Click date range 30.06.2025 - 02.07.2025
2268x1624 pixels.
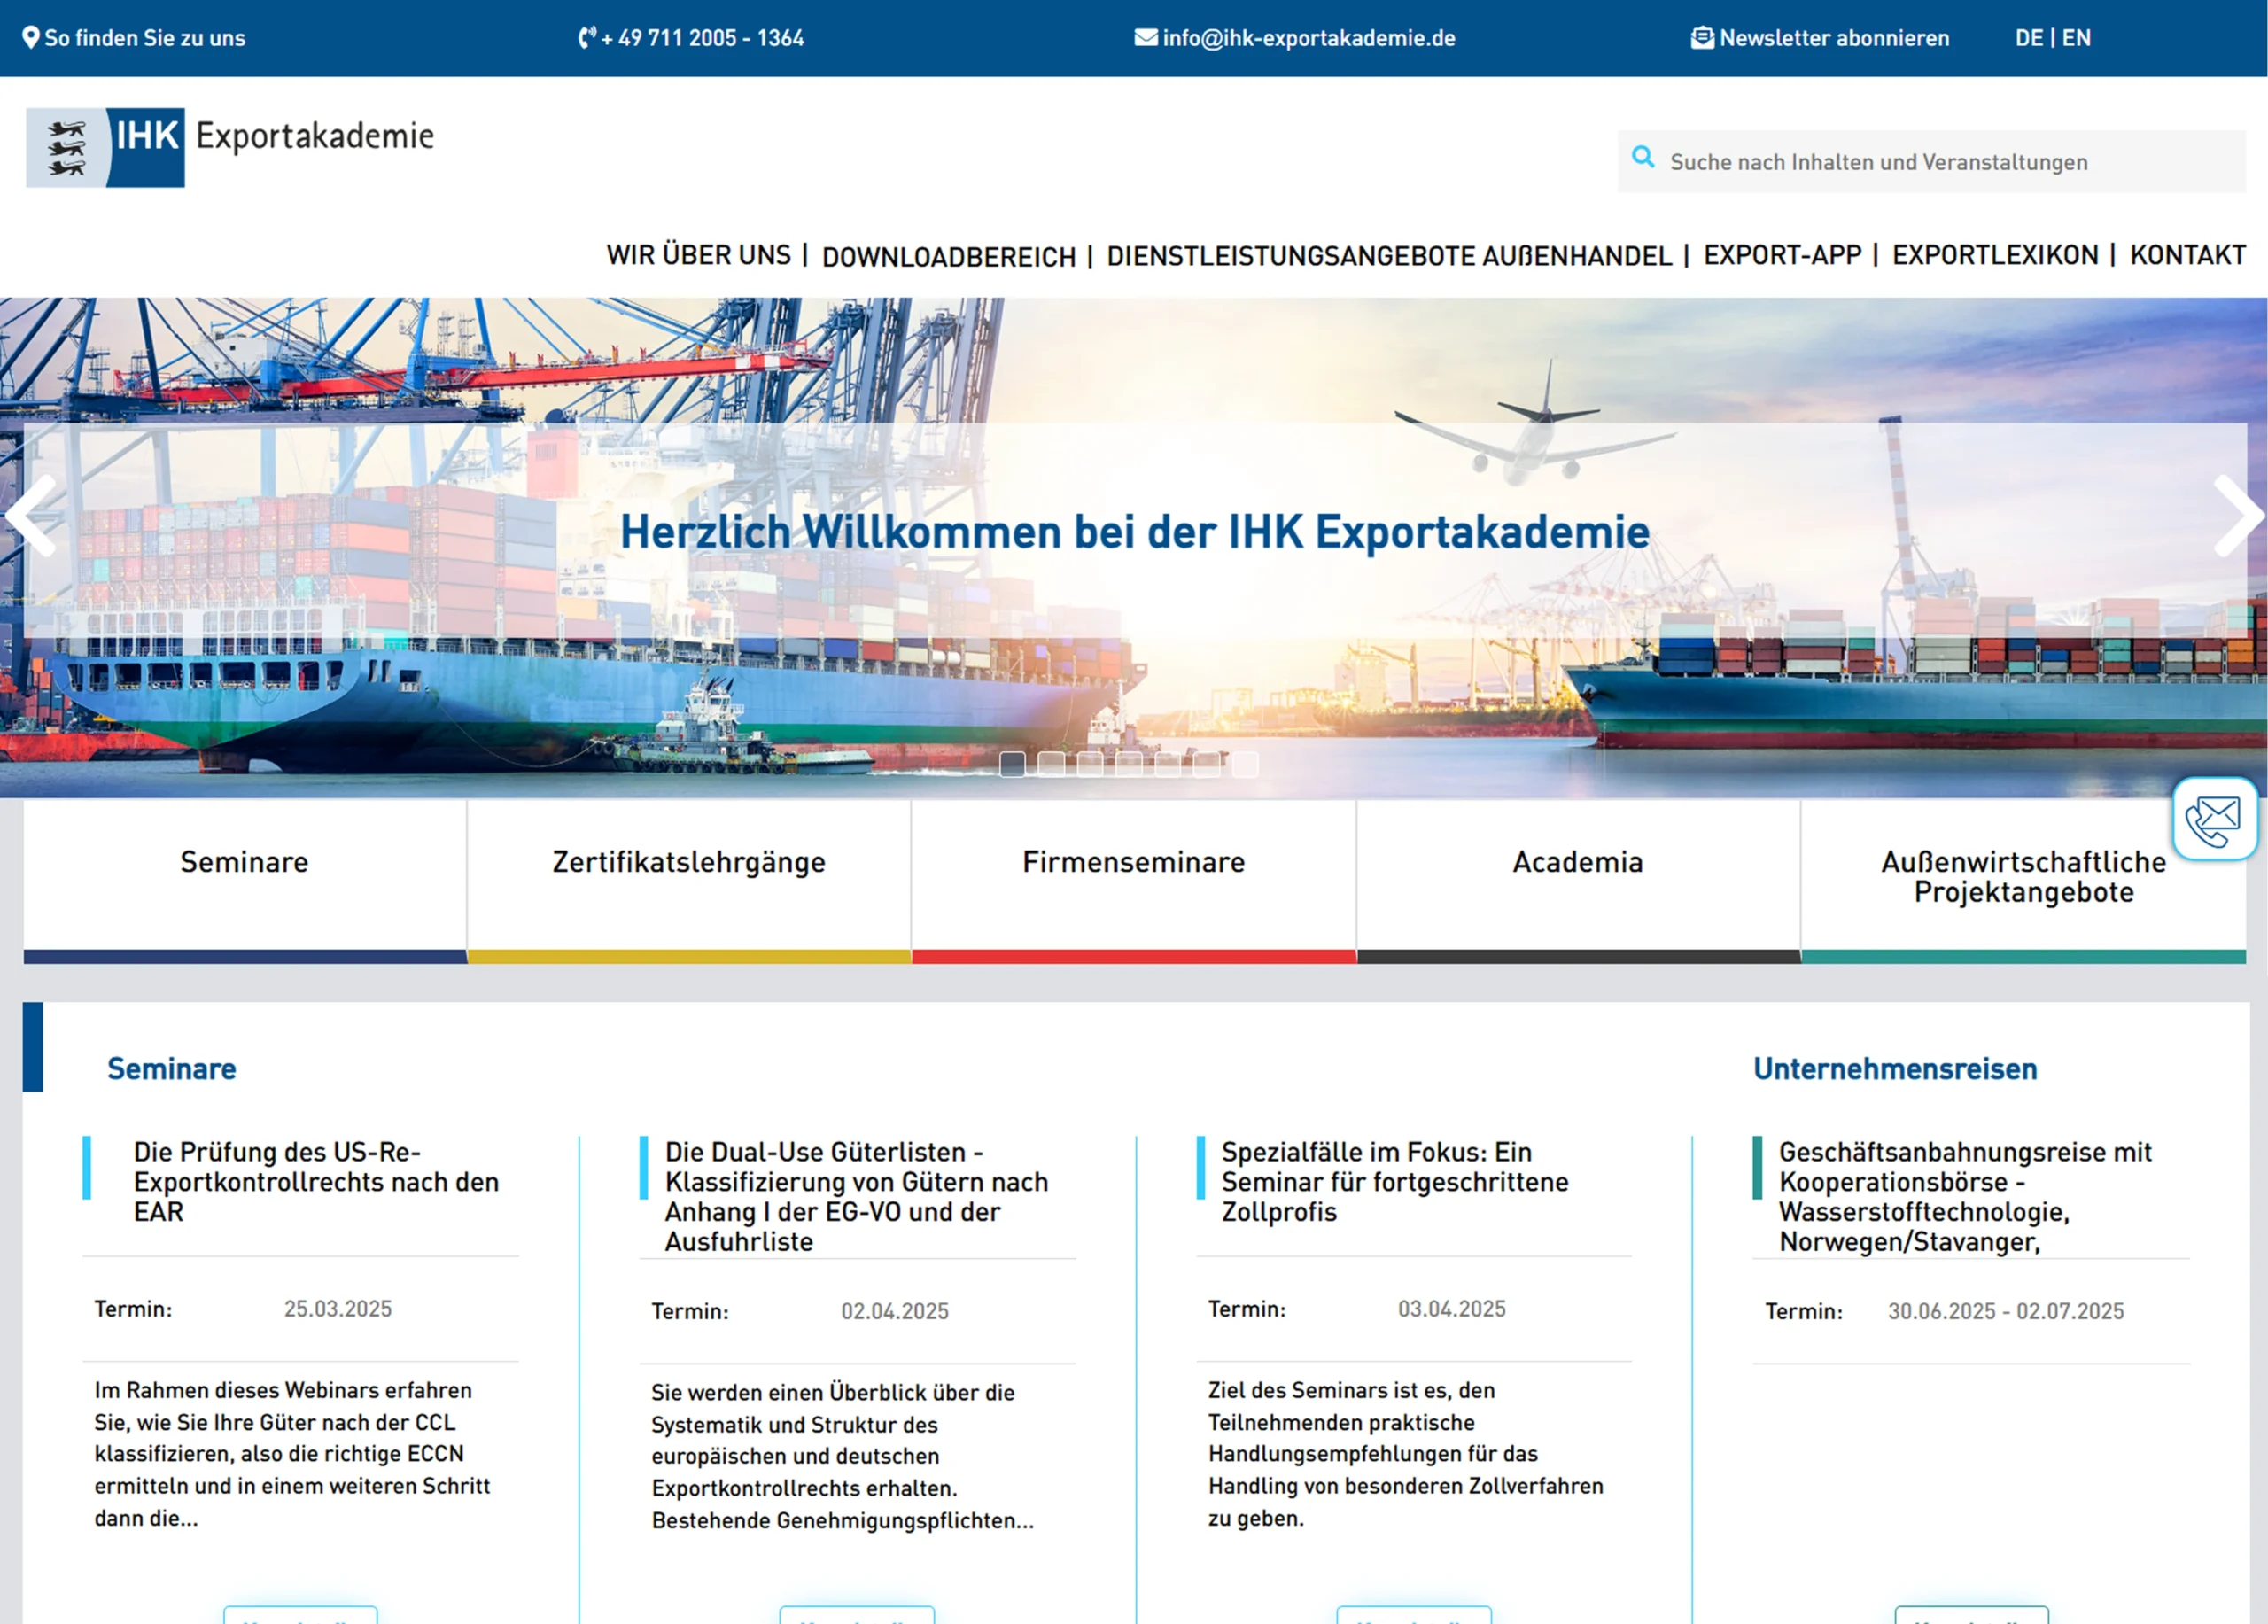2006,1311
